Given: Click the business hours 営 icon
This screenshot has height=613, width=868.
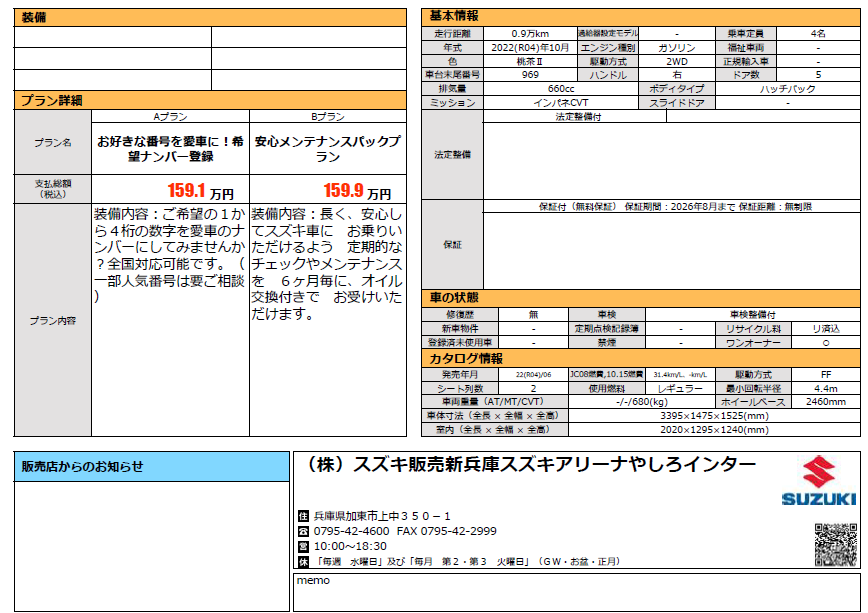Looking at the screenshot, I should [304, 546].
